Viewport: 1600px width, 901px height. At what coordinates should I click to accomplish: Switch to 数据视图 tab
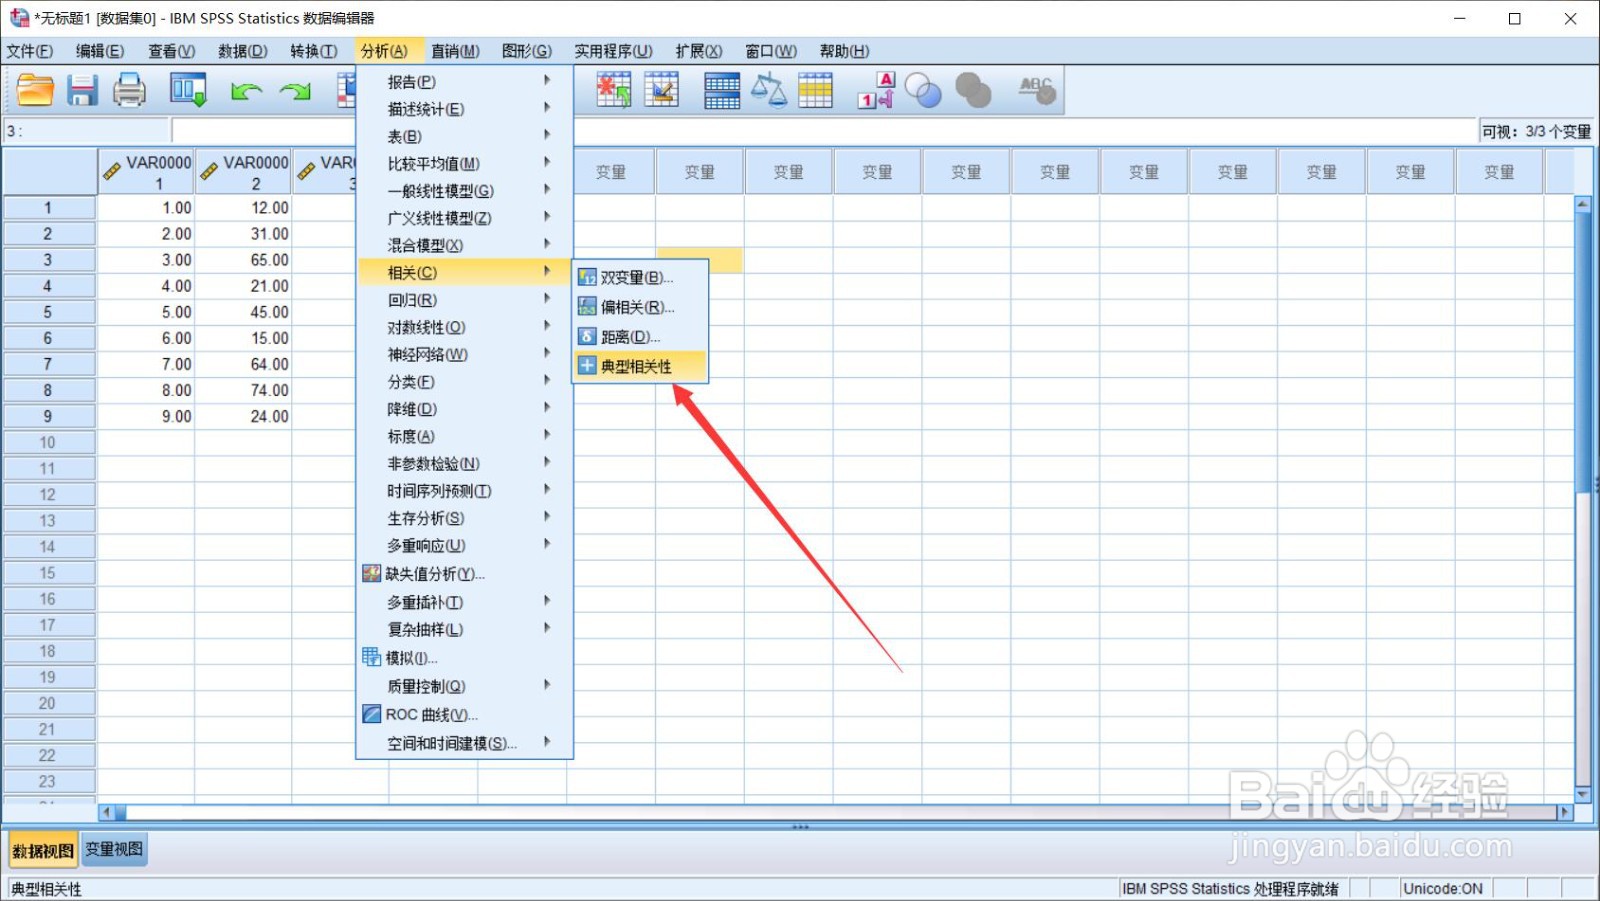coord(43,851)
